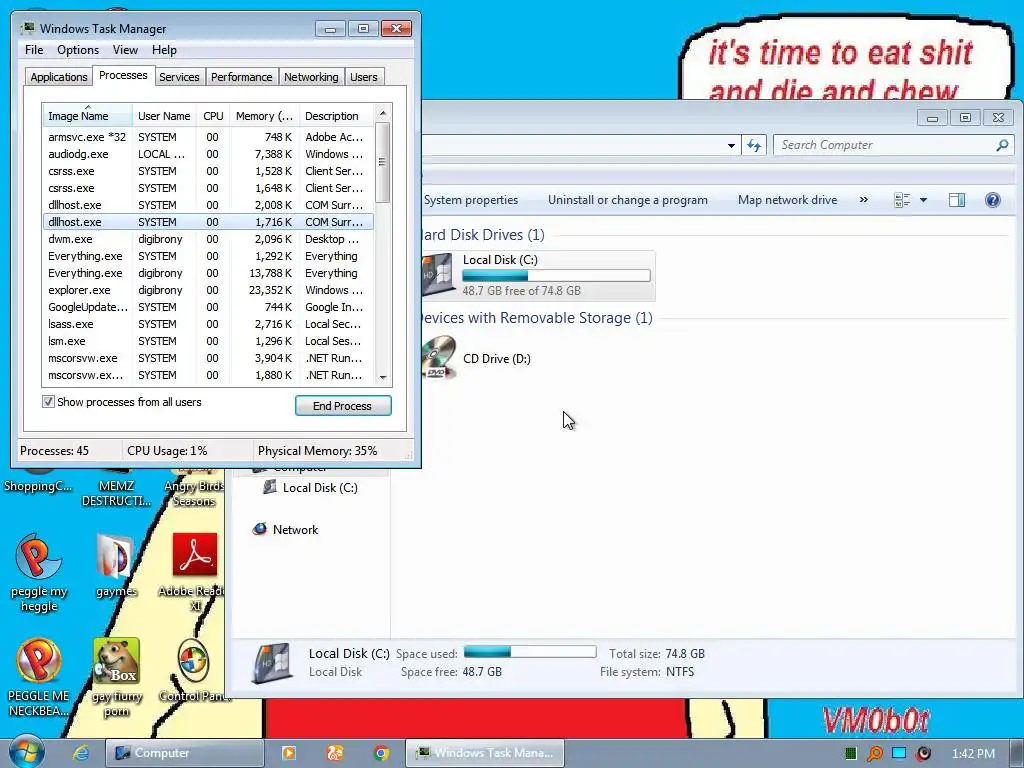This screenshot has width=1024, height=768.
Task: Click Map network drive
Action: tap(787, 200)
